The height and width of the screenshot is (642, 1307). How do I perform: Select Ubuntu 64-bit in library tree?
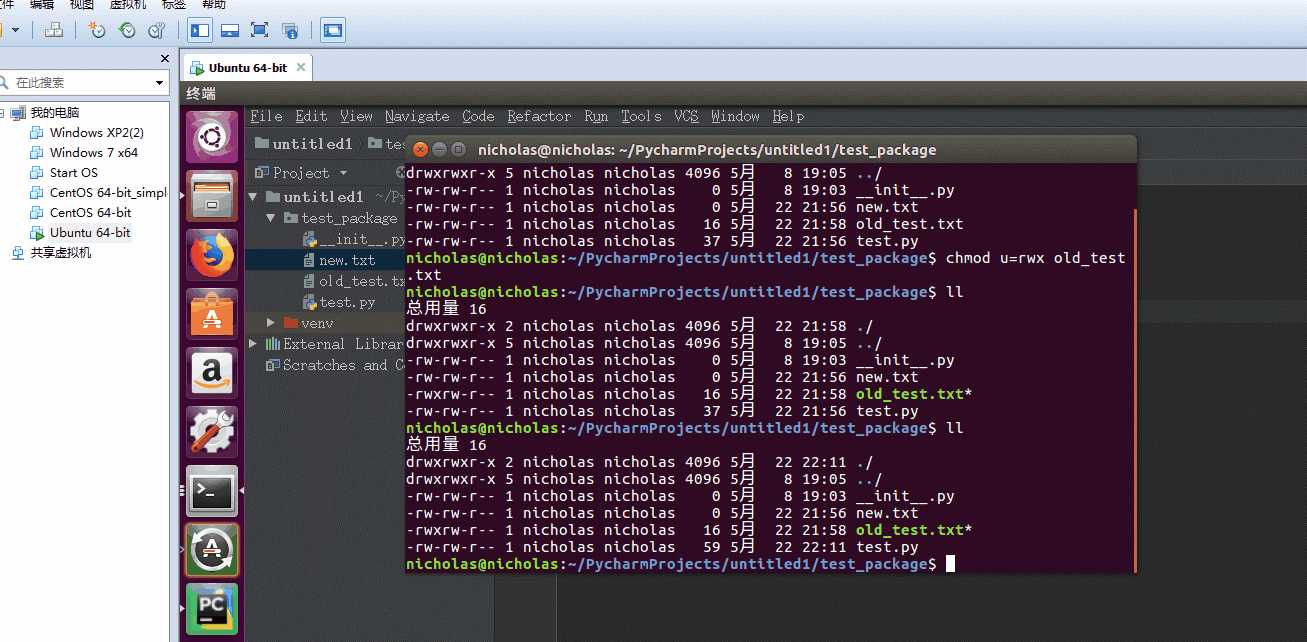pos(81,232)
